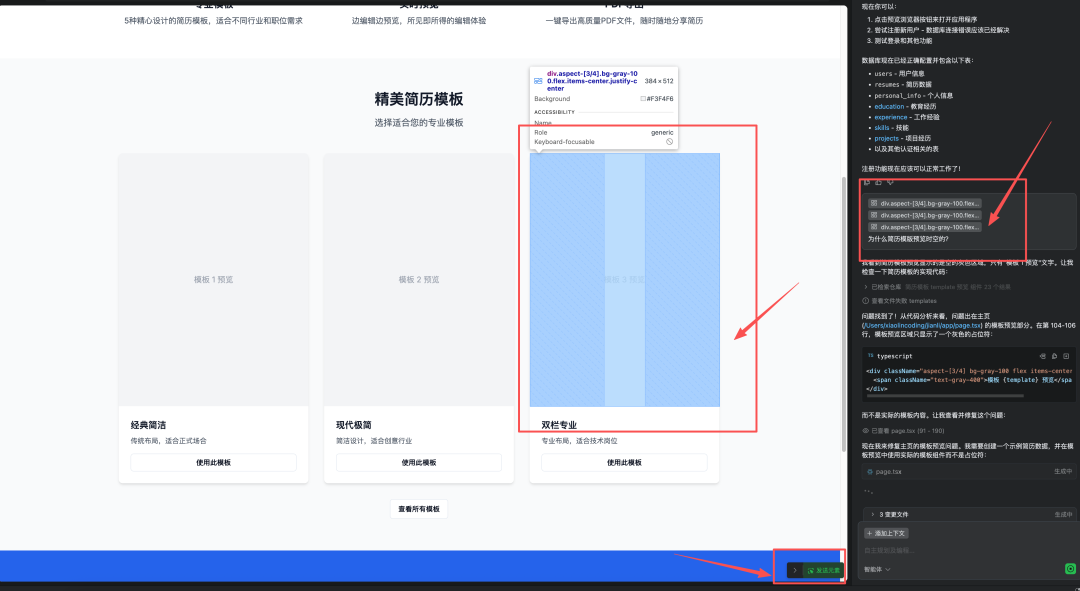Click the education link in the table list
This screenshot has width=1080, height=591.
[x=889, y=107]
